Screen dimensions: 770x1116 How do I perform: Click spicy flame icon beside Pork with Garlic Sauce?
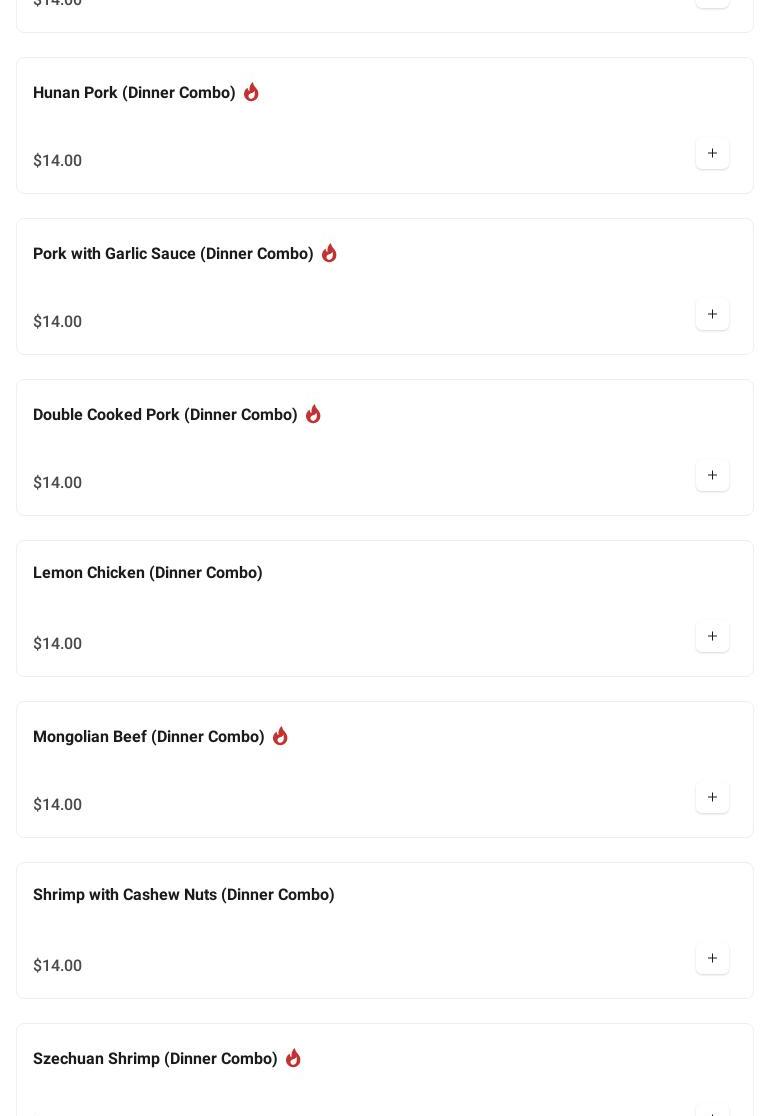(x=329, y=253)
